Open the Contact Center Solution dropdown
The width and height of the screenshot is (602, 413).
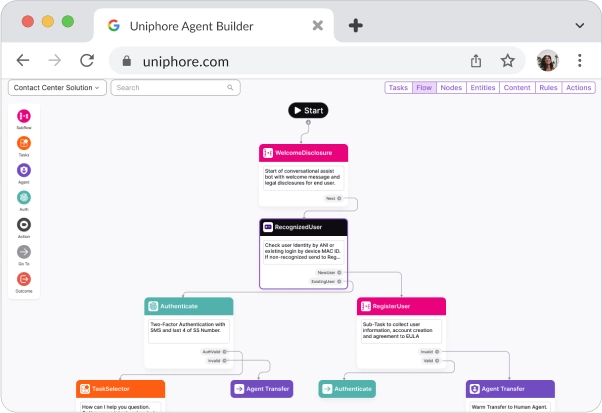click(57, 88)
